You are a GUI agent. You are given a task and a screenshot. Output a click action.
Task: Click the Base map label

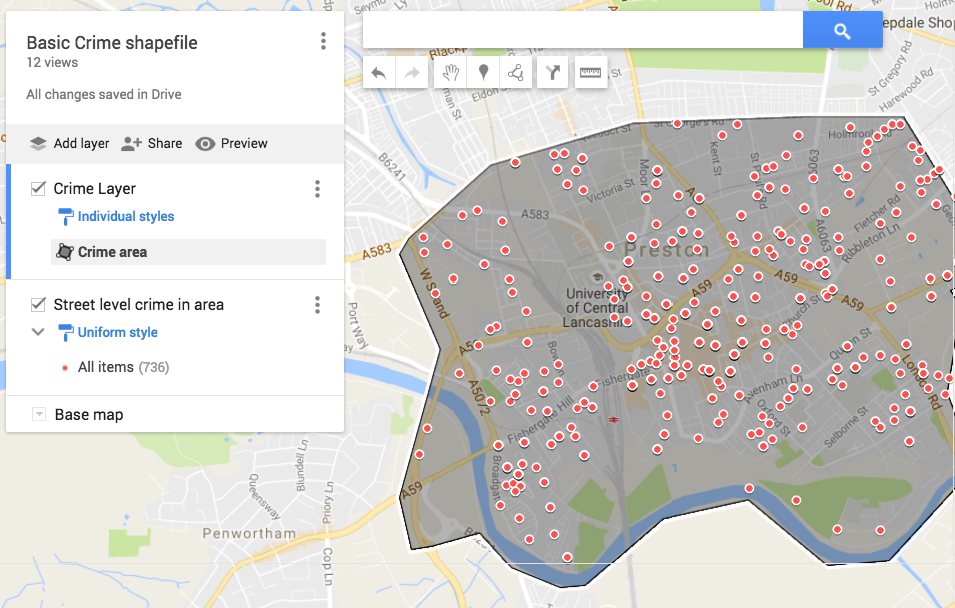(x=89, y=415)
